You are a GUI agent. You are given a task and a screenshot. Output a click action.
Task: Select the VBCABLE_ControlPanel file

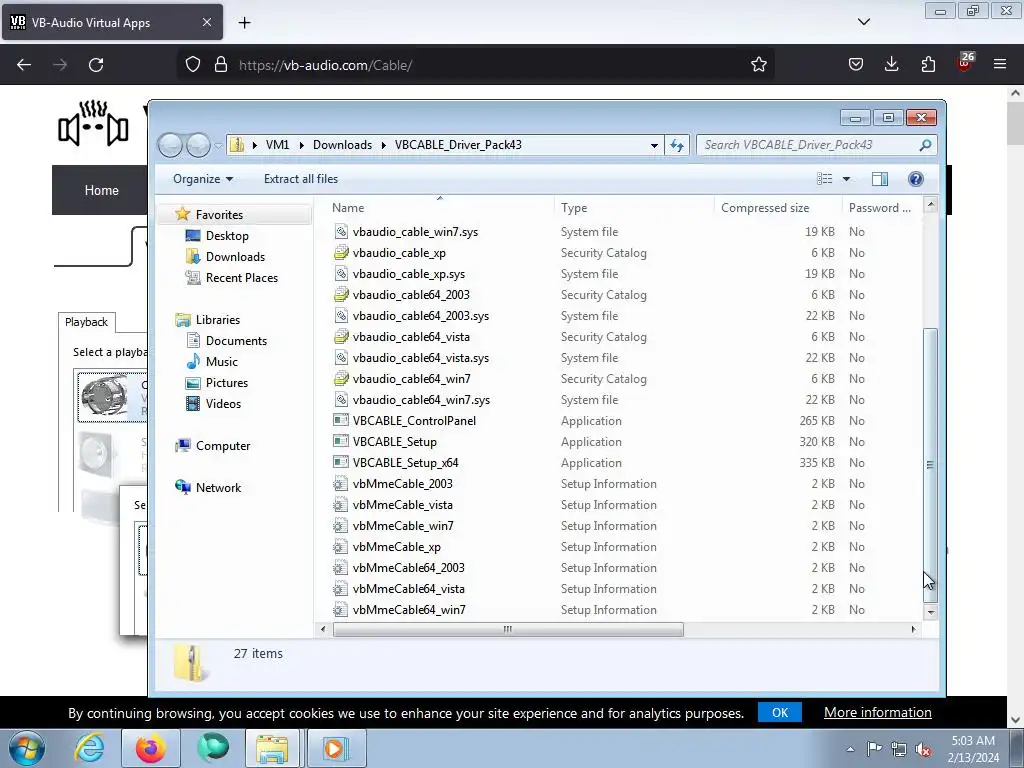tap(414, 421)
